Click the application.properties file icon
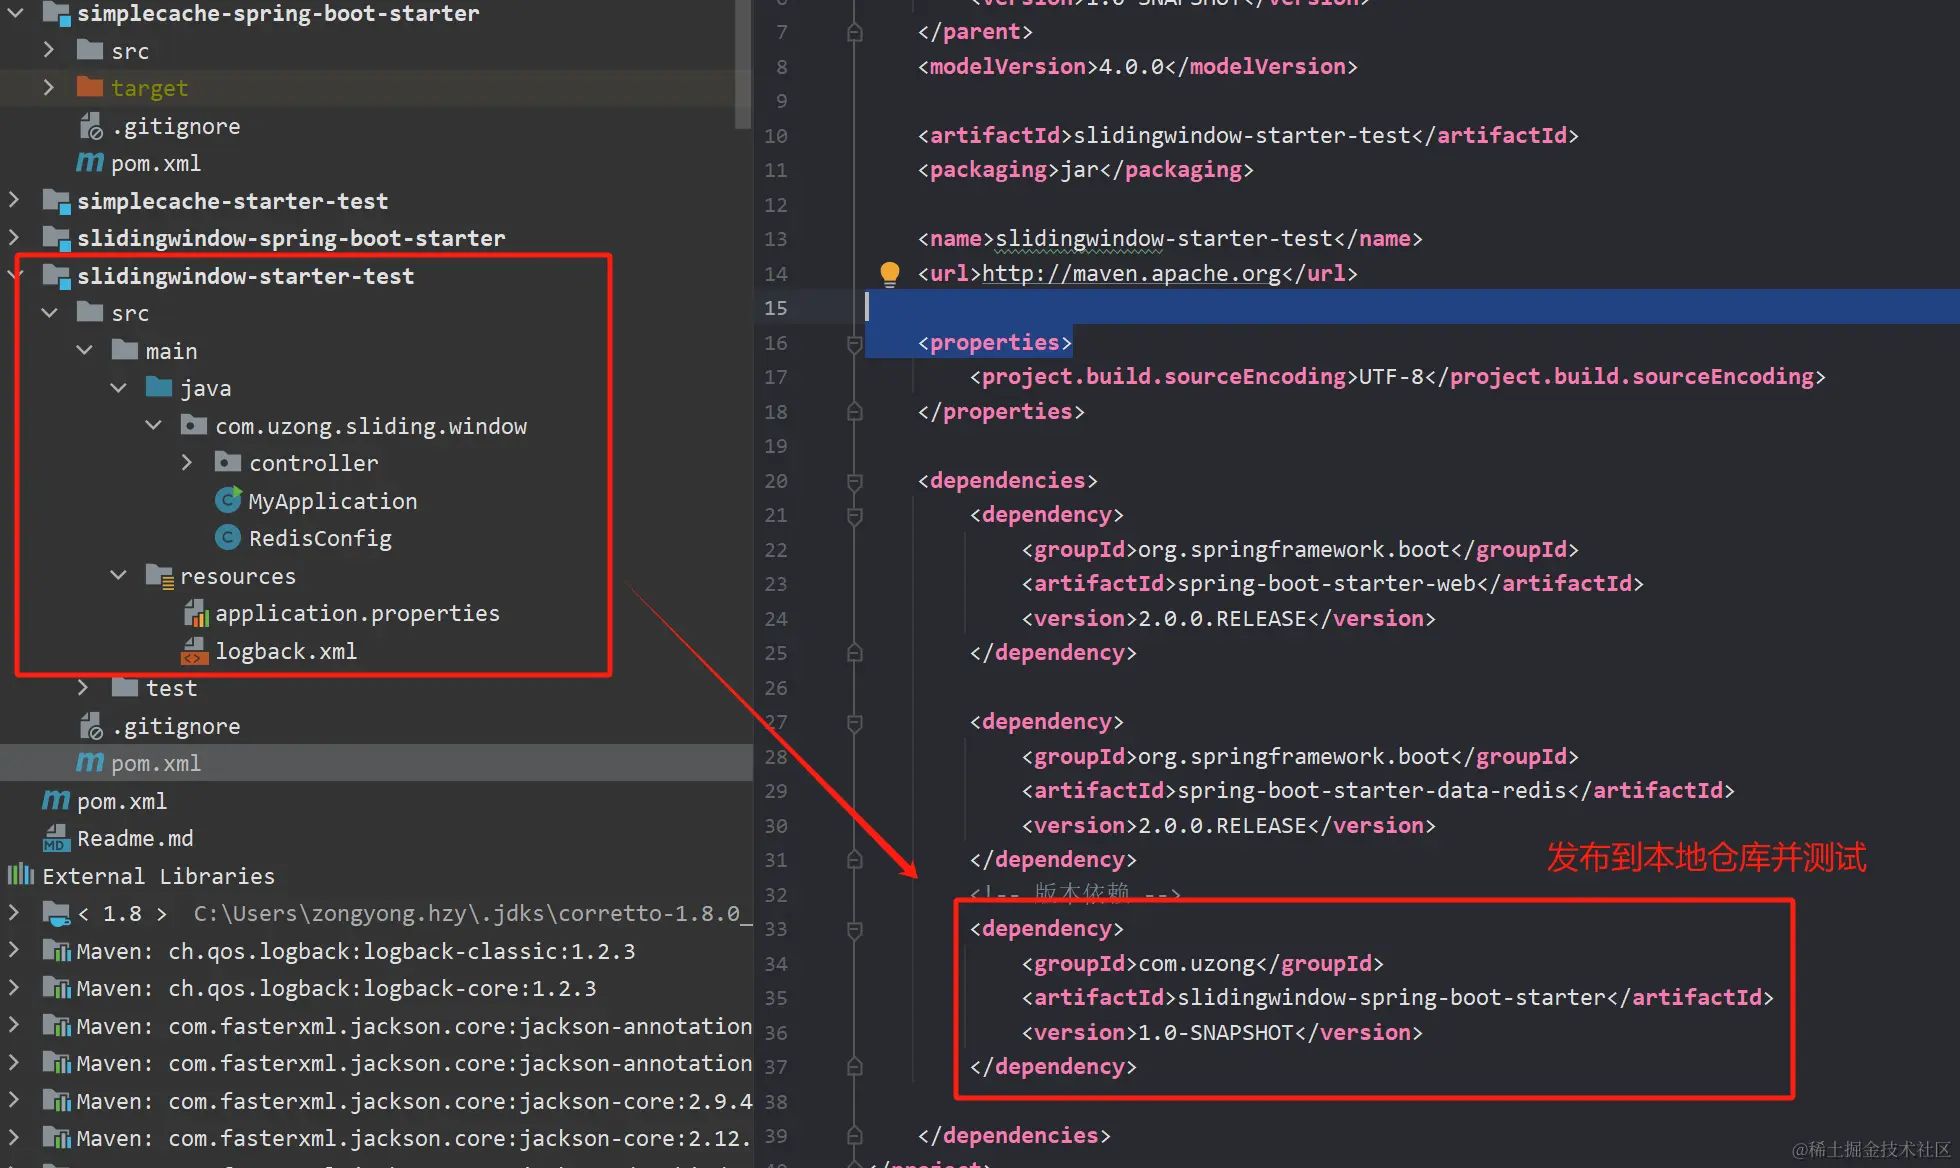 coord(196,614)
